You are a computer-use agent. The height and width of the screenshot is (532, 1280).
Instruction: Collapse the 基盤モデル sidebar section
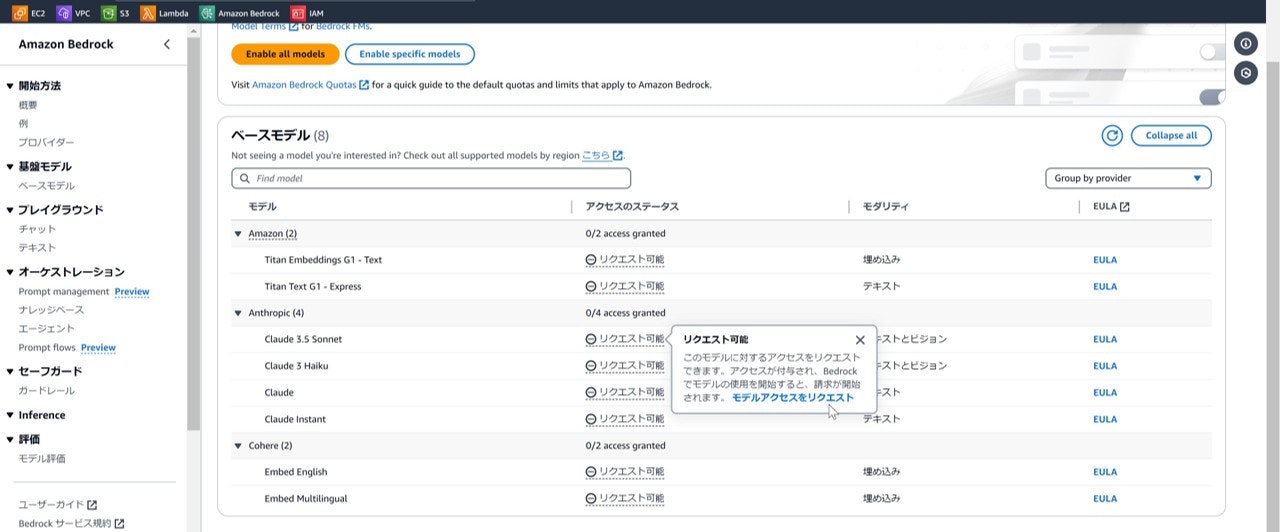(x=10, y=167)
